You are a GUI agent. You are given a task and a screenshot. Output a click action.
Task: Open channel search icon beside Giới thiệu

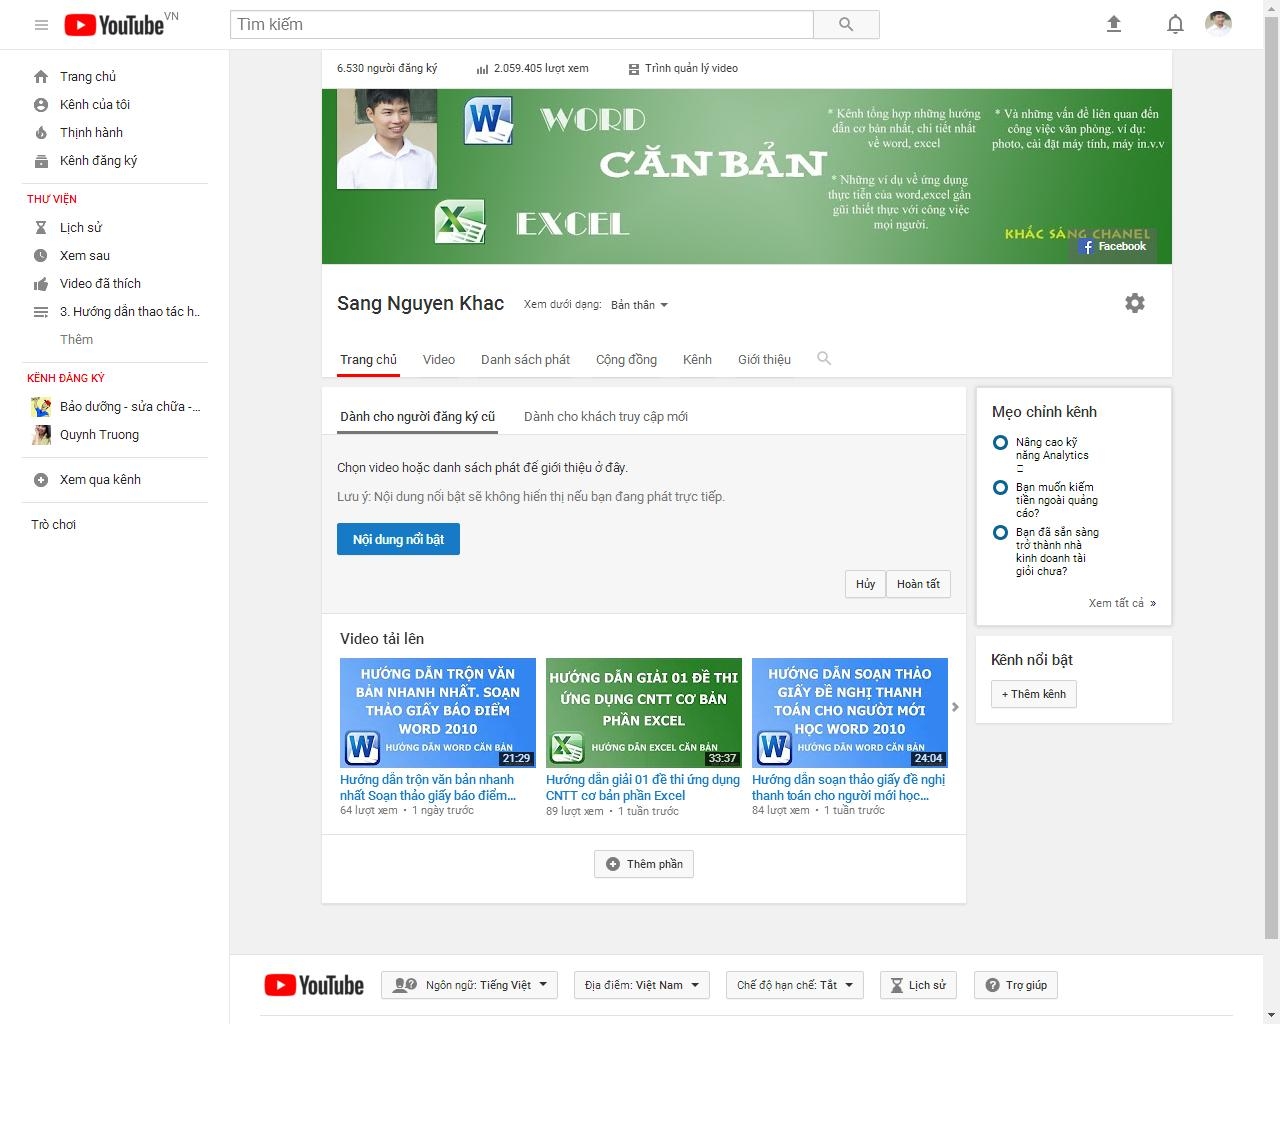pyautogui.click(x=824, y=358)
